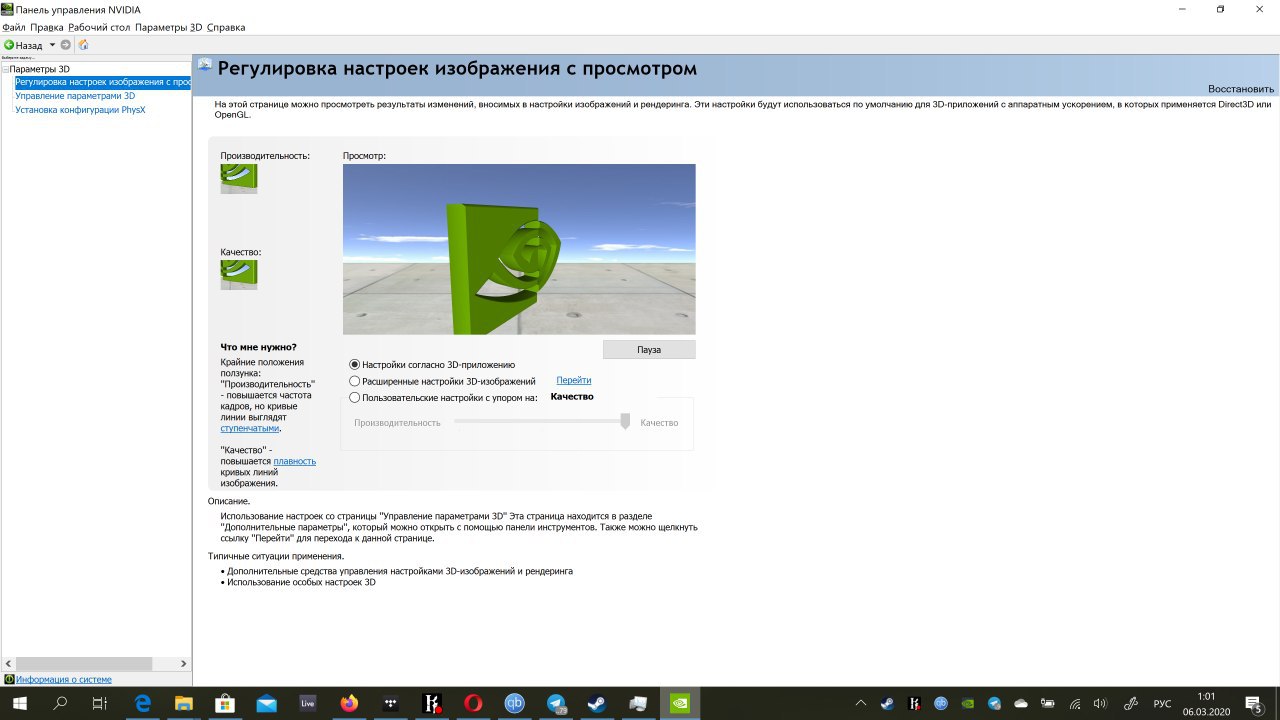Click the Производительность–Качество slider handle

625,421
